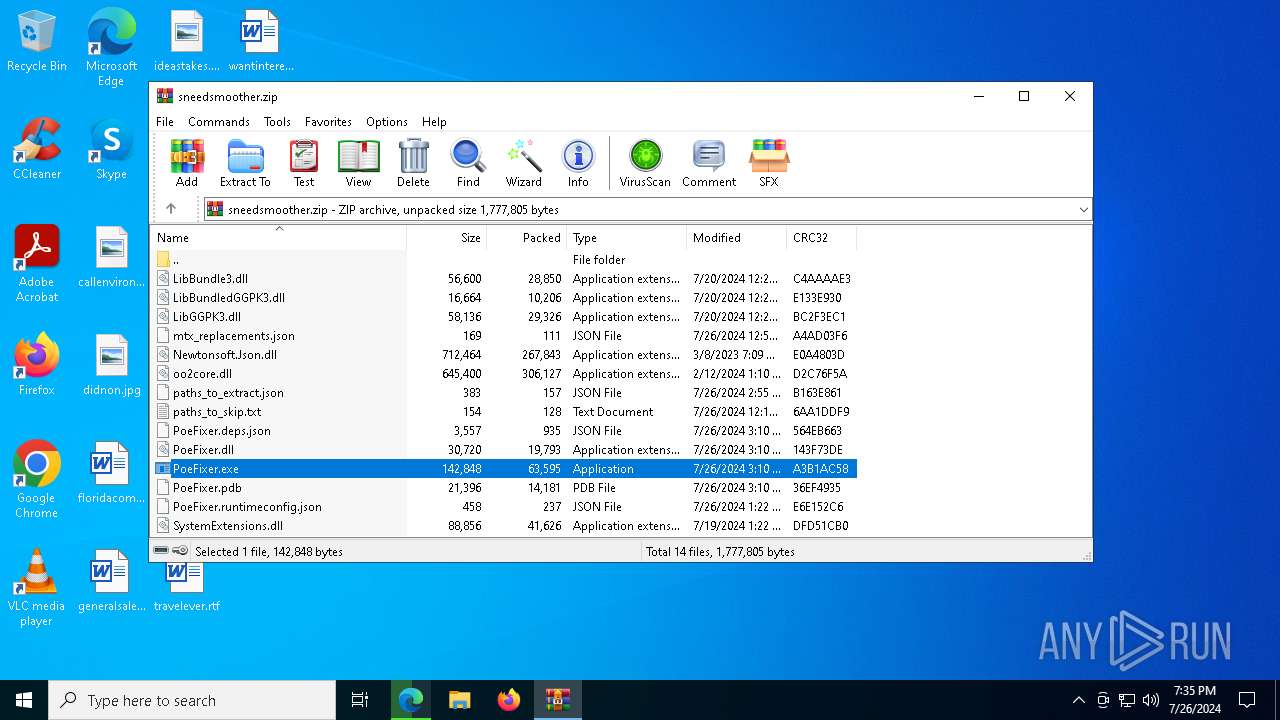Select LibGGPK3.dll file

point(504,317)
